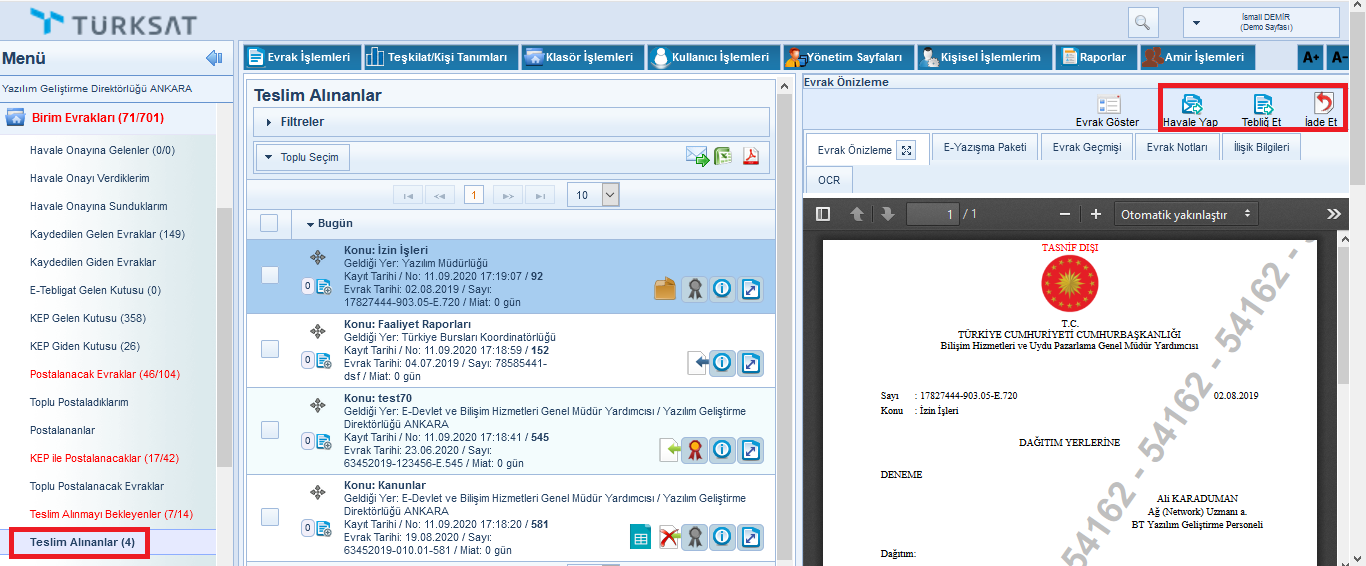This screenshot has width=1366, height=566.
Task: Click the Tebliğ Et icon
Action: 1263,104
